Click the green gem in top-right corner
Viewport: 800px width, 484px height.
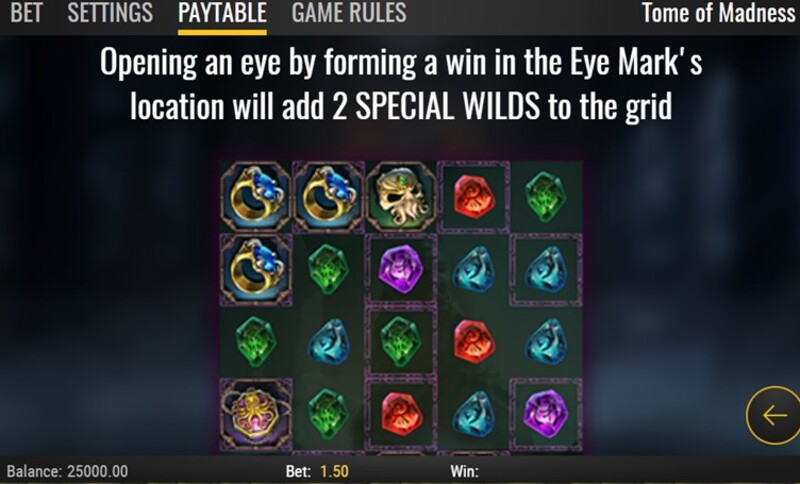[546, 197]
